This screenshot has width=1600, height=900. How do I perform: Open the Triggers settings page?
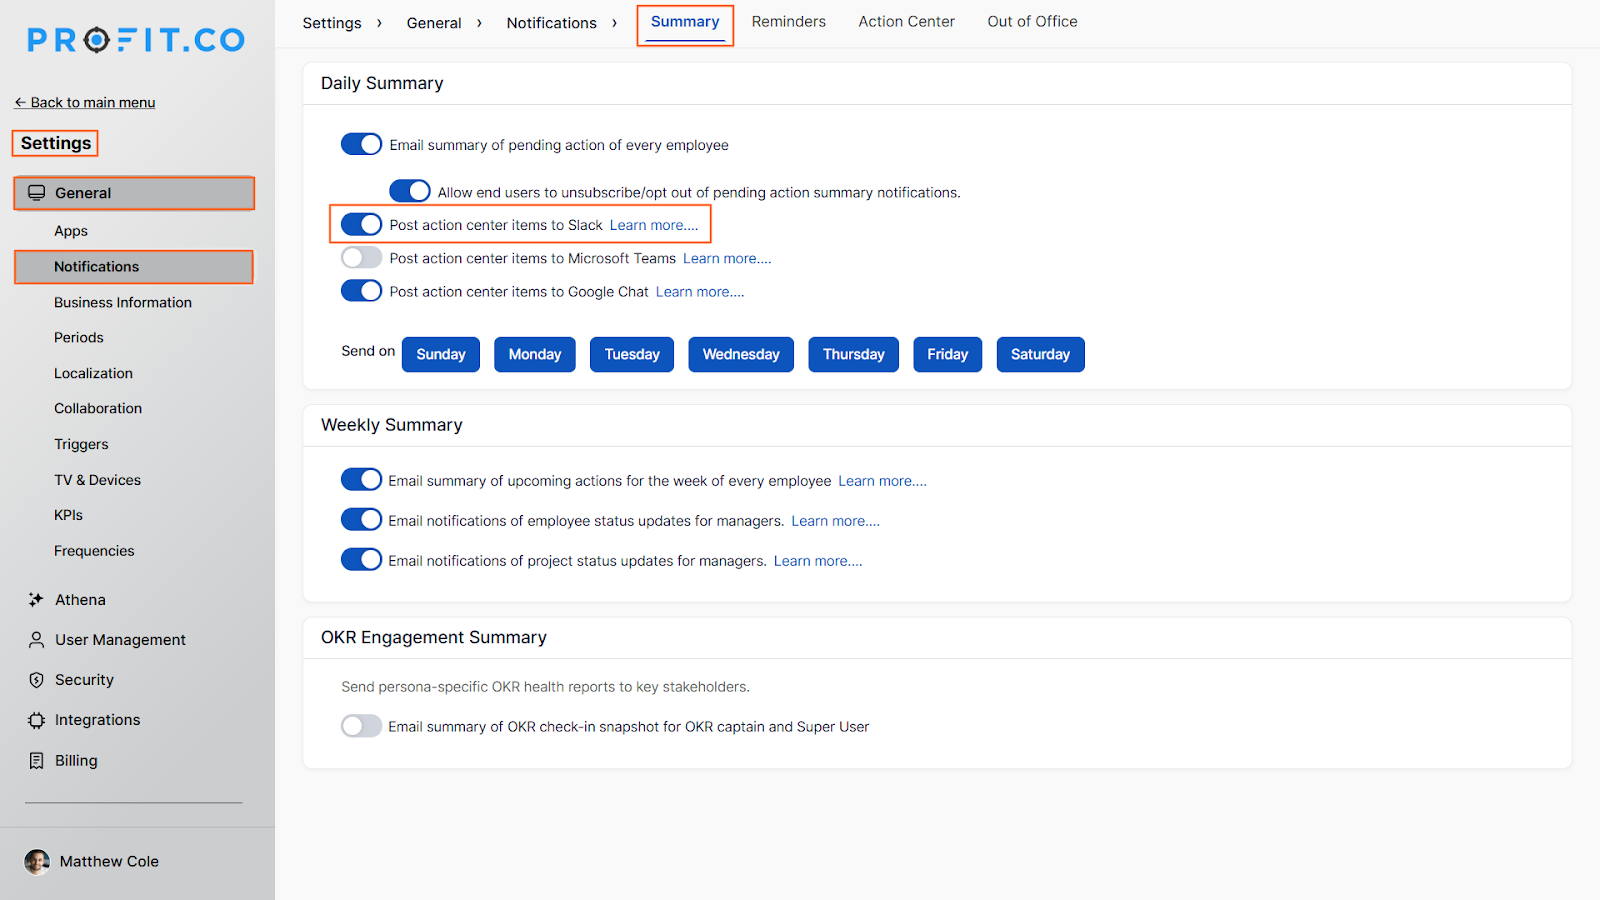click(x=81, y=445)
